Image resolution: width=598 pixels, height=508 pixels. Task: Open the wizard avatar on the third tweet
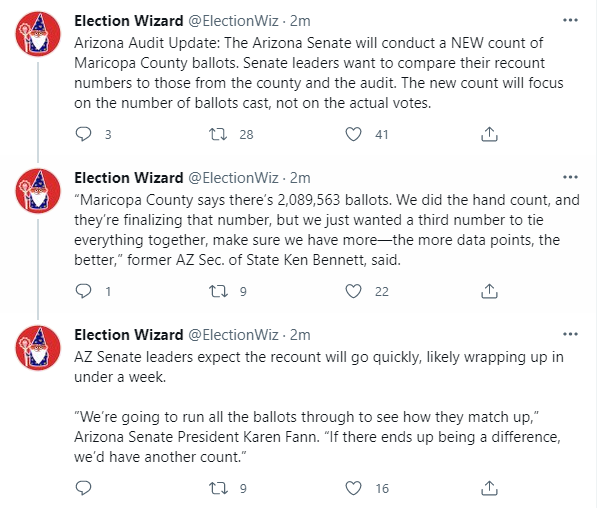pos(38,348)
